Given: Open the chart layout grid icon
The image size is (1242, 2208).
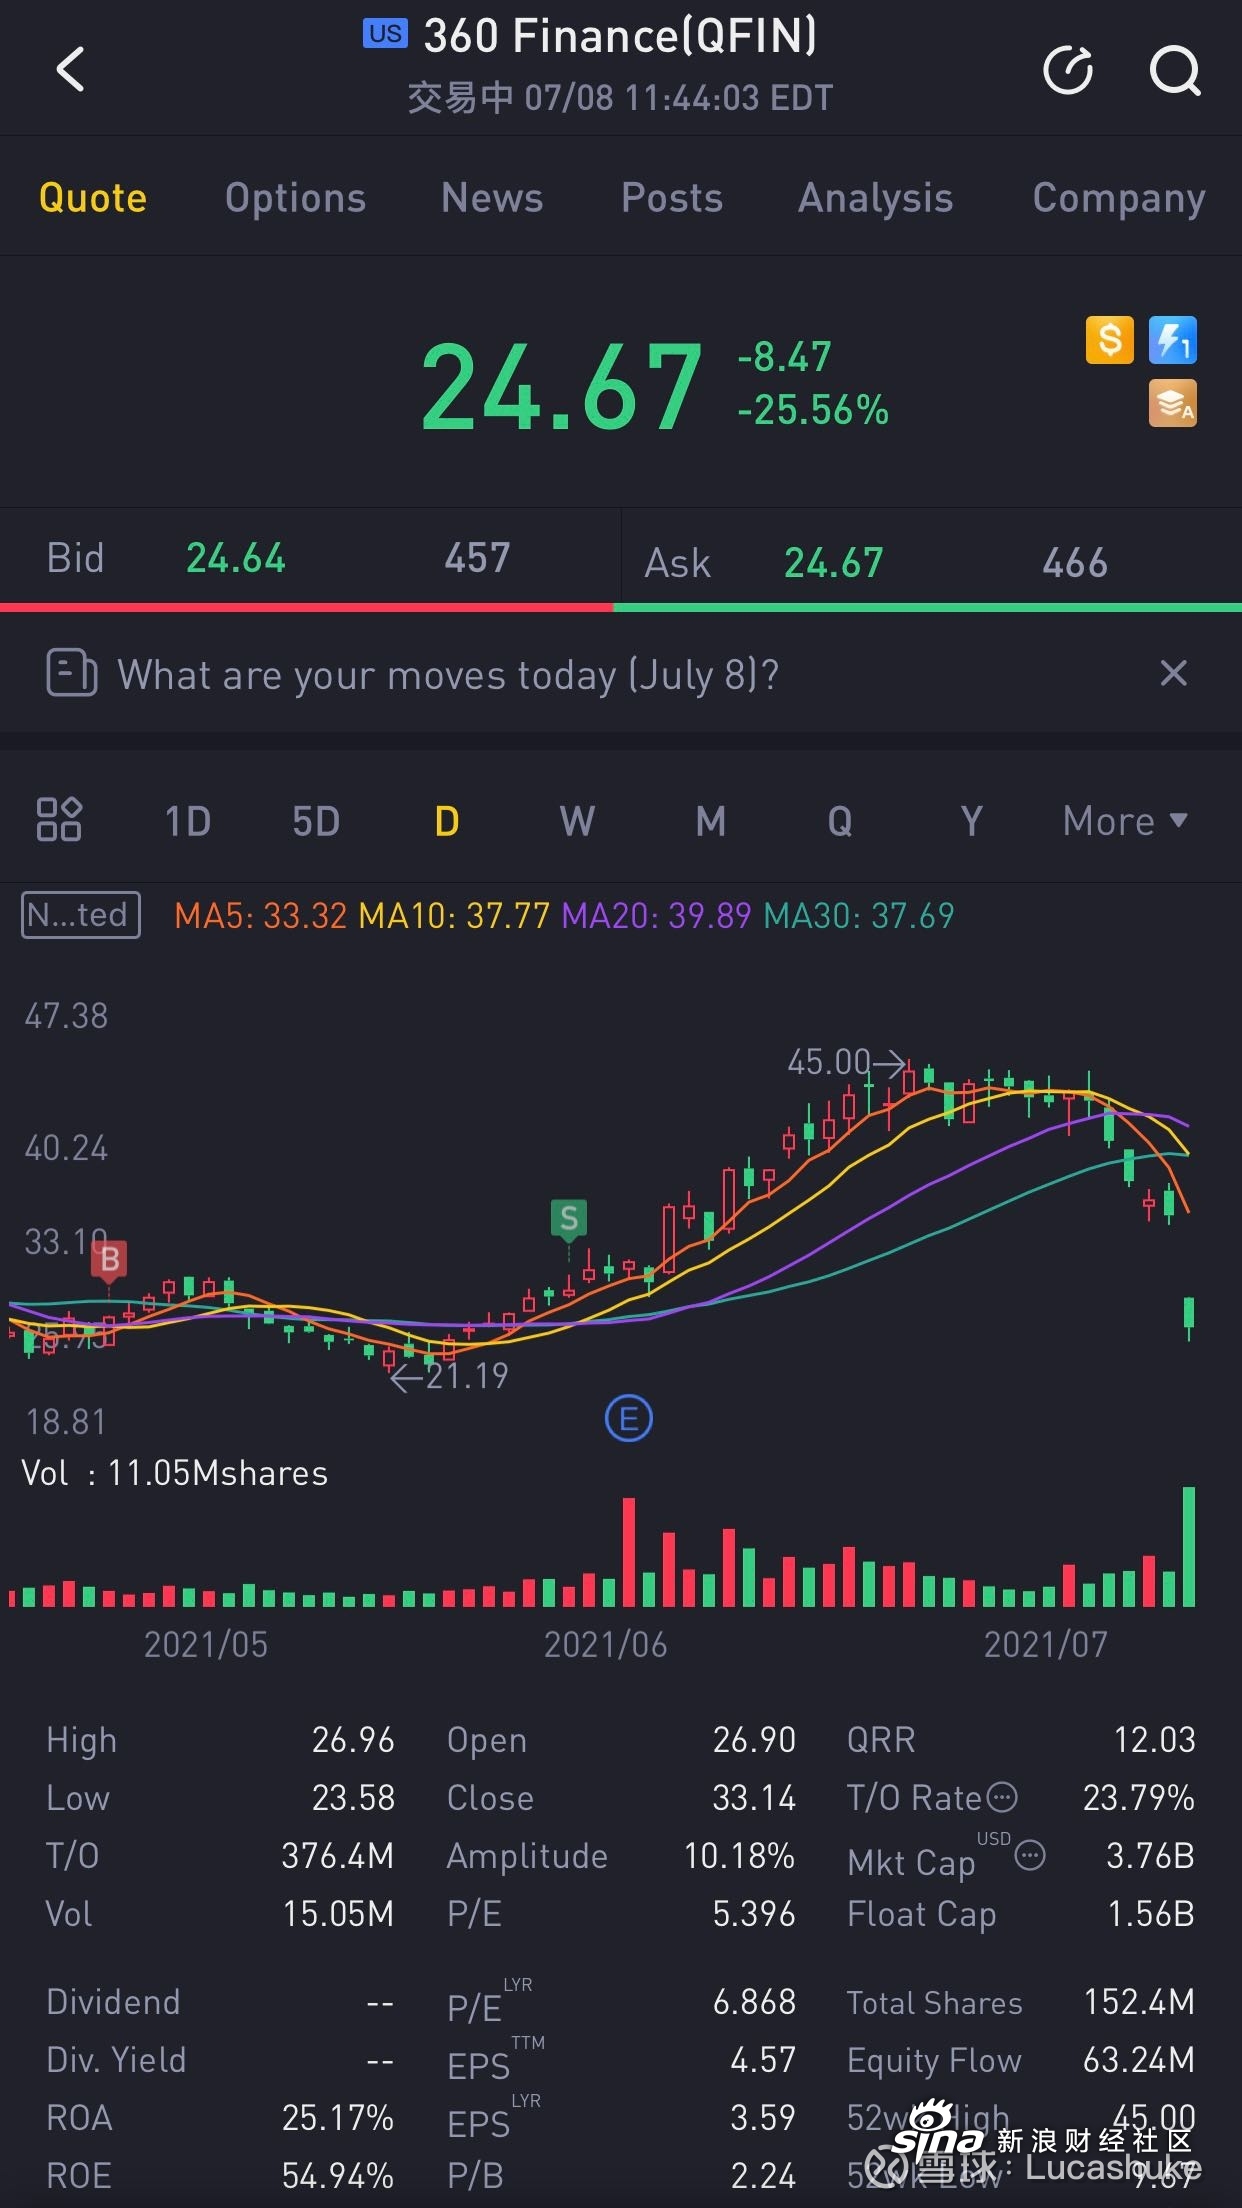Looking at the screenshot, I should [x=59, y=820].
